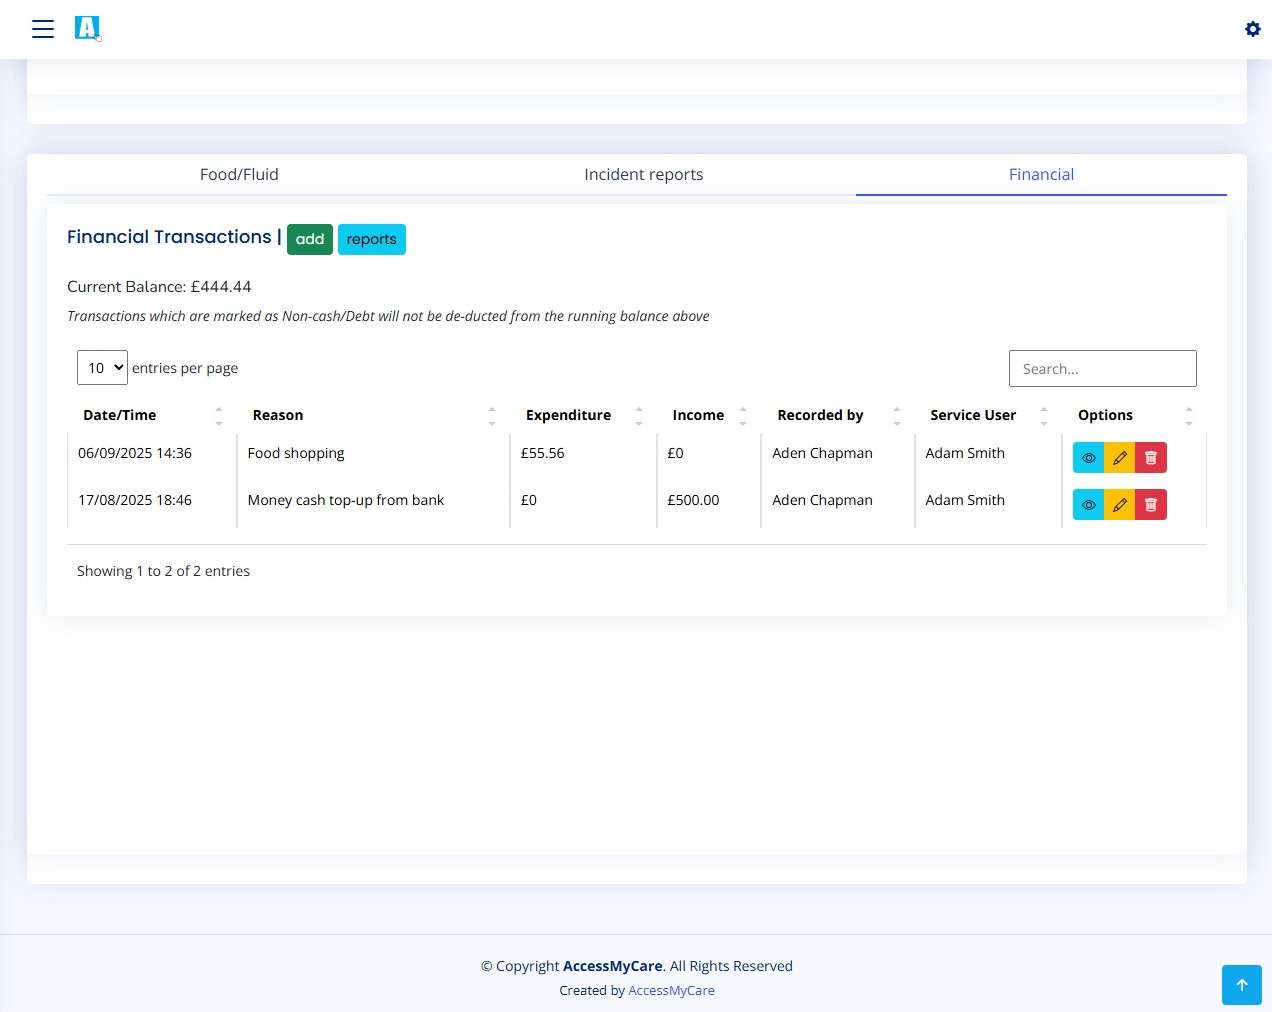Image resolution: width=1272 pixels, height=1012 pixels.
Task: Edit the Food shopping transaction
Action: click(x=1119, y=458)
